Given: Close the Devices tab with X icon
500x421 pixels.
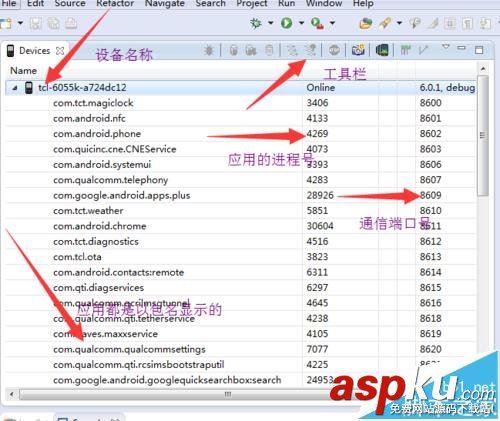Looking at the screenshot, I should point(60,51).
